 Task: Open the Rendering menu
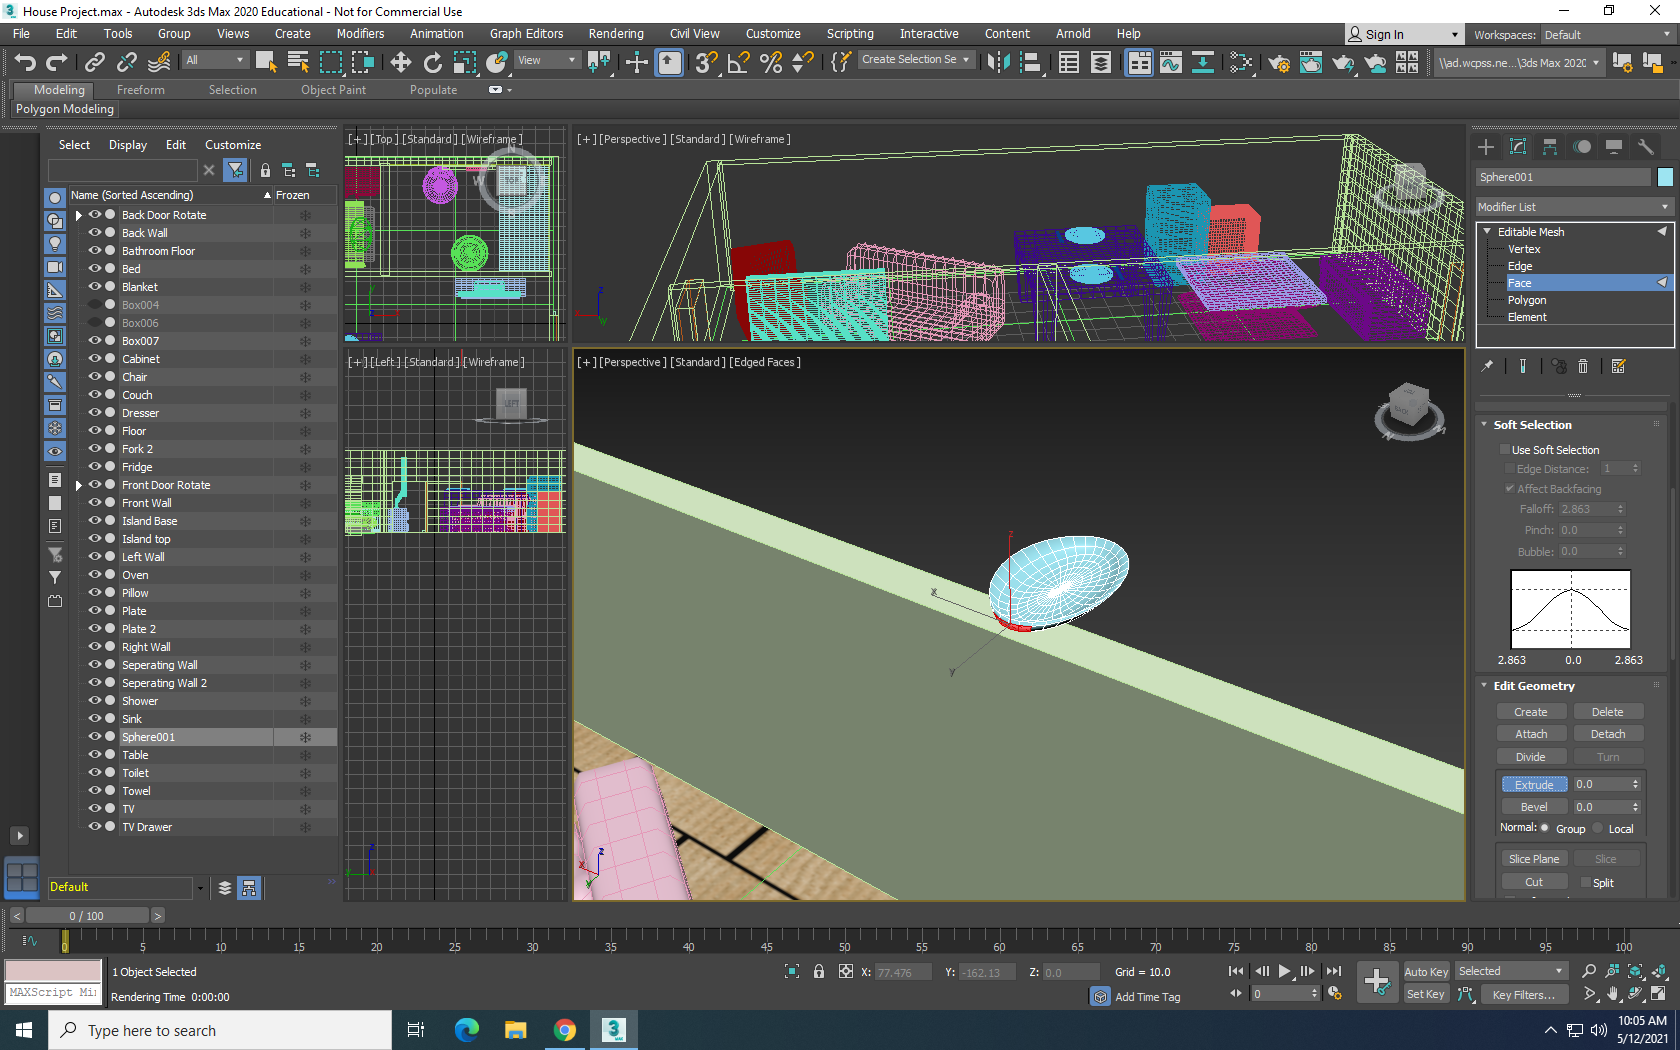pyautogui.click(x=616, y=34)
